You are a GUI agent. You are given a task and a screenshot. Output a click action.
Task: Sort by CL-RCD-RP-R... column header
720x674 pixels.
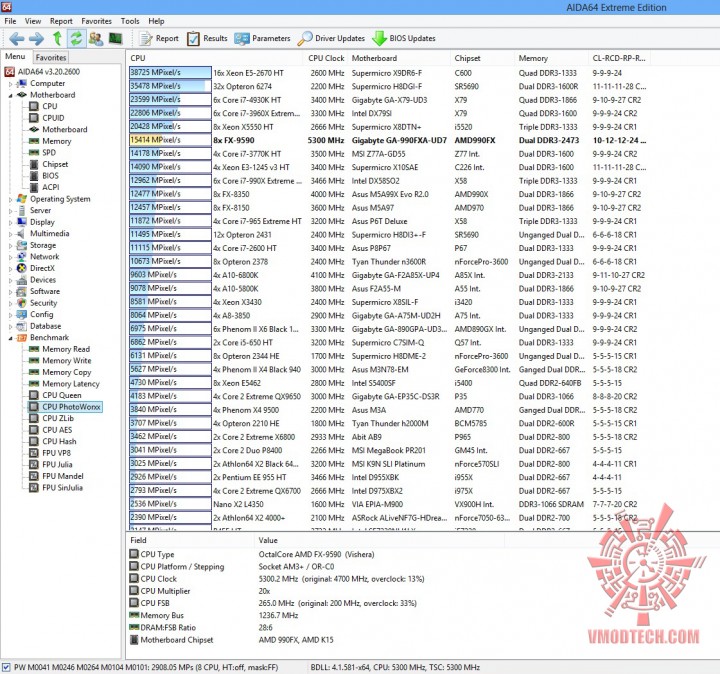click(619, 58)
